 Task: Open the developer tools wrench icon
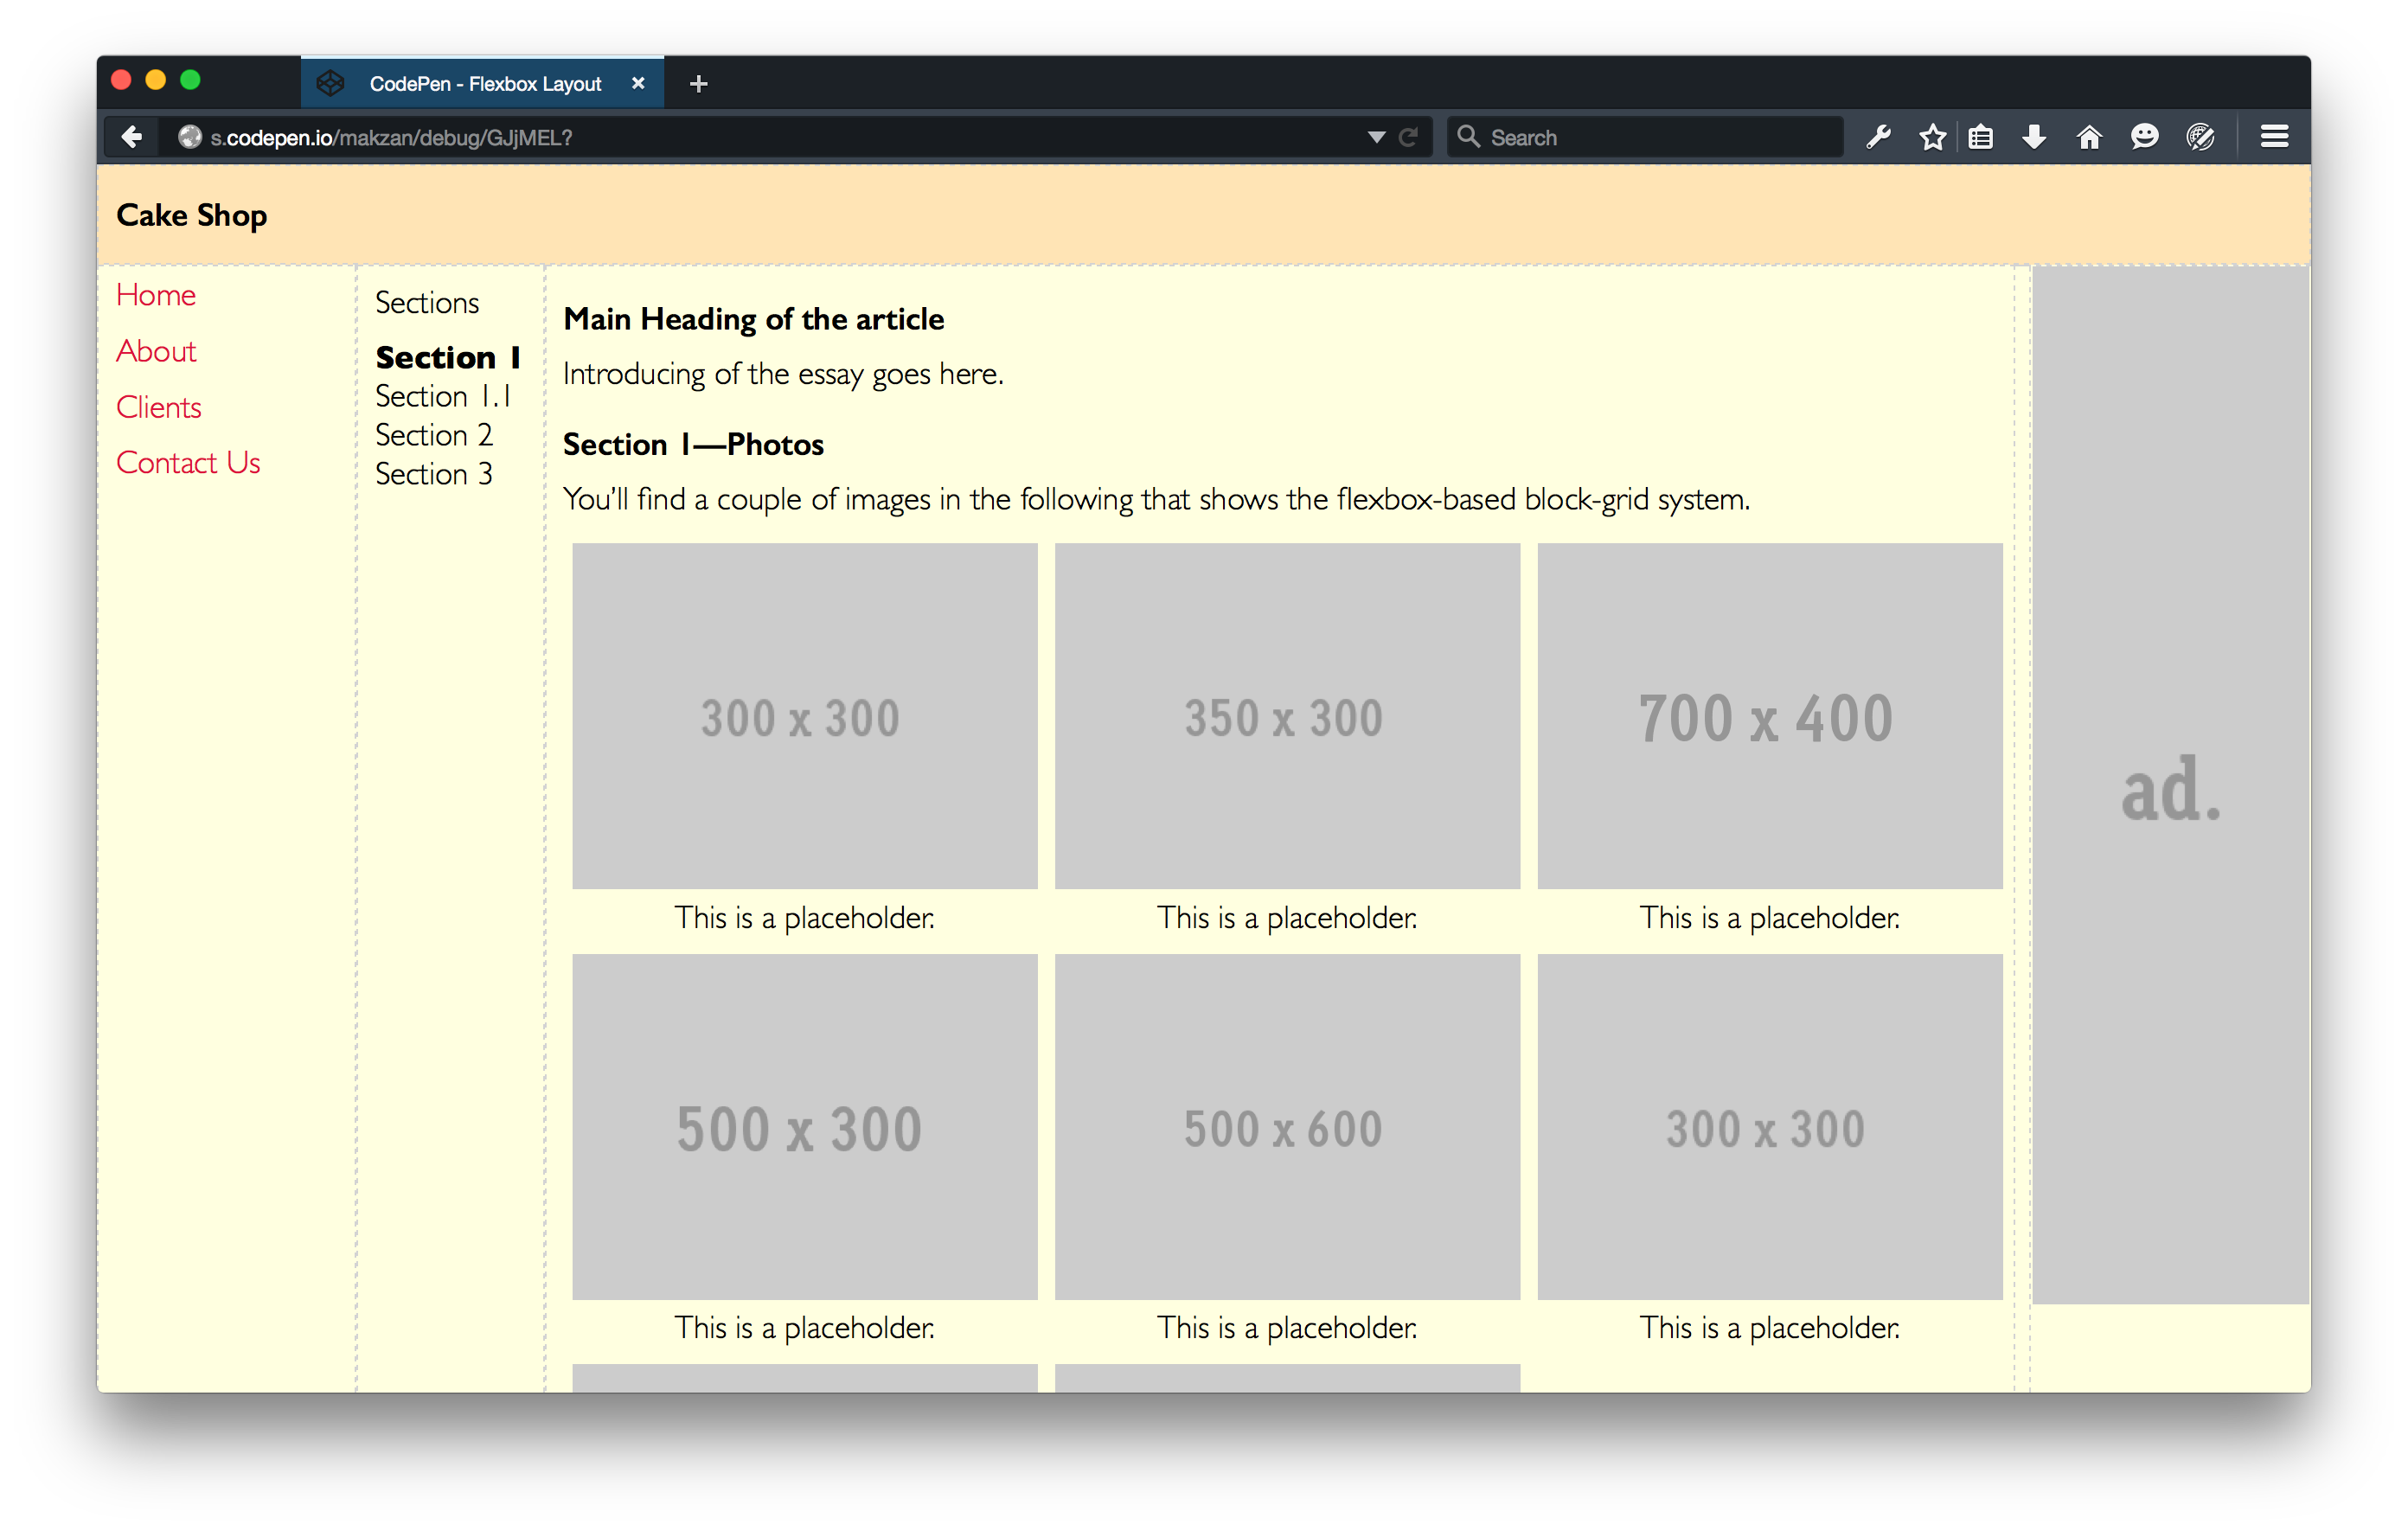(x=1878, y=137)
